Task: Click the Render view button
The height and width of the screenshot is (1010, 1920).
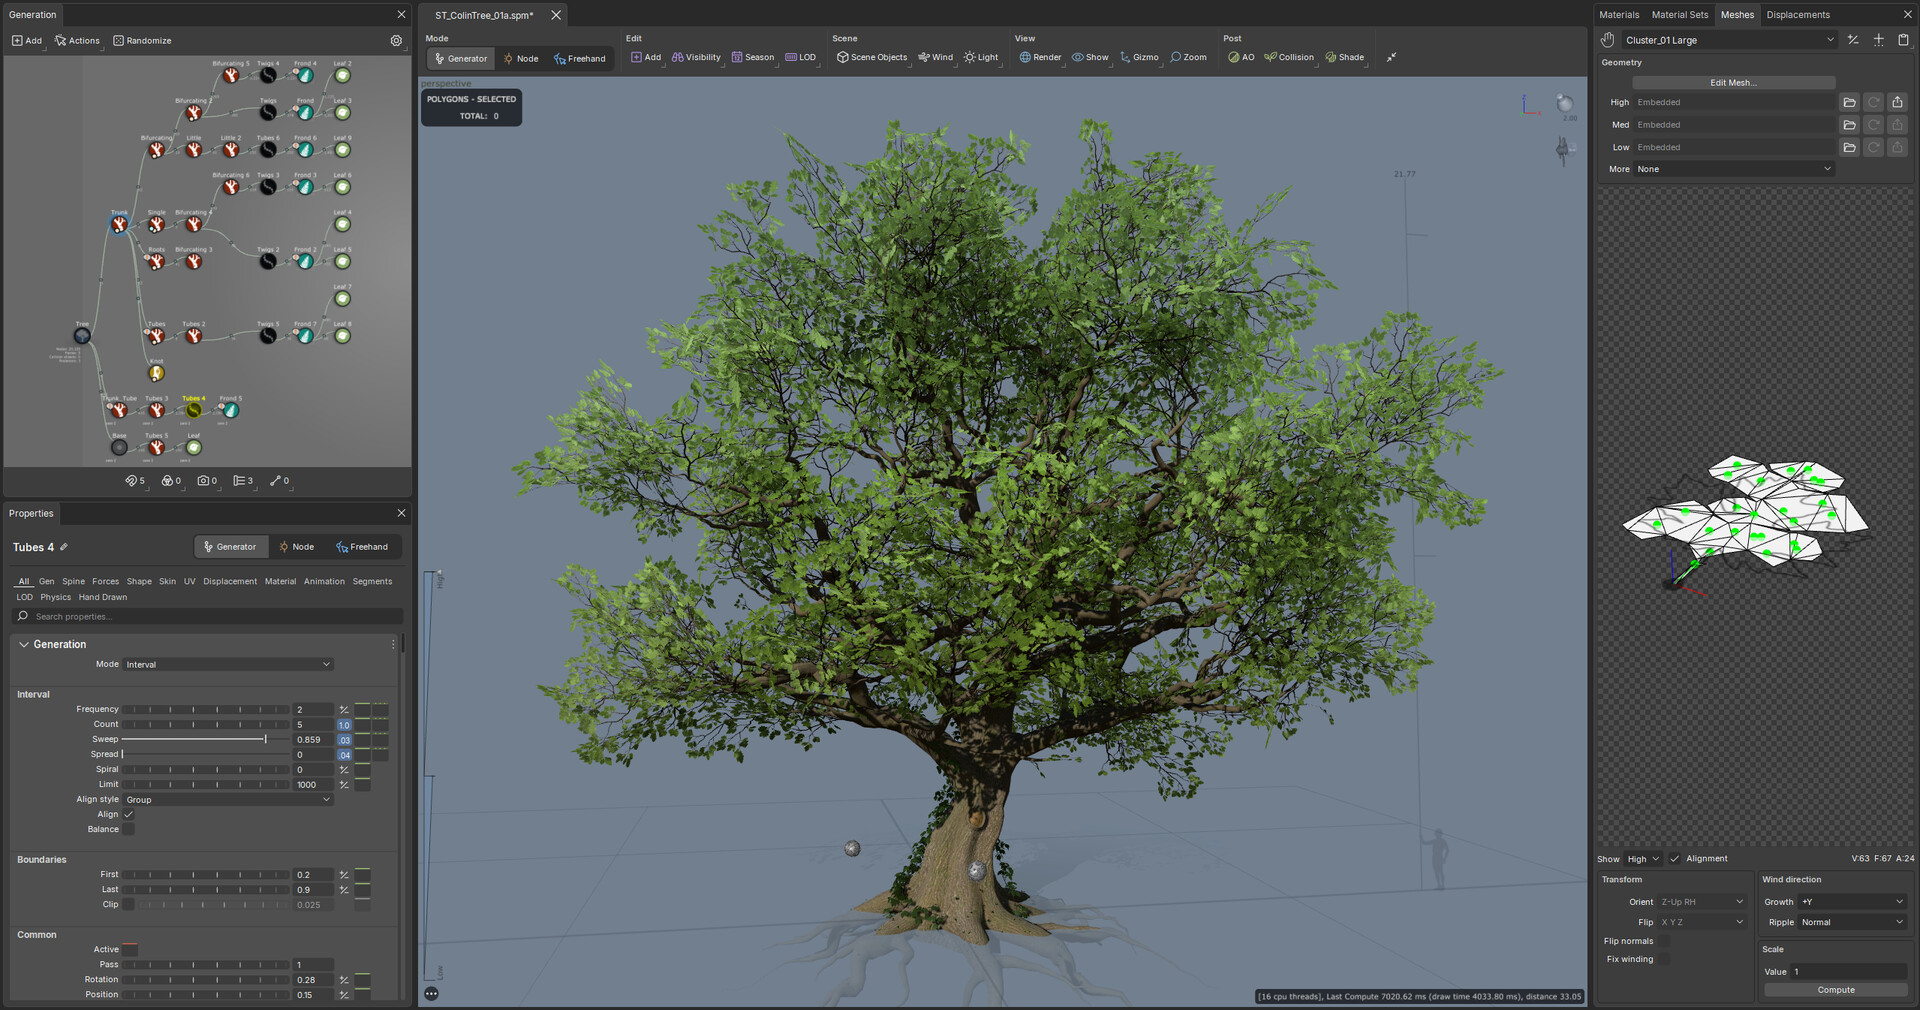Action: coord(1040,58)
